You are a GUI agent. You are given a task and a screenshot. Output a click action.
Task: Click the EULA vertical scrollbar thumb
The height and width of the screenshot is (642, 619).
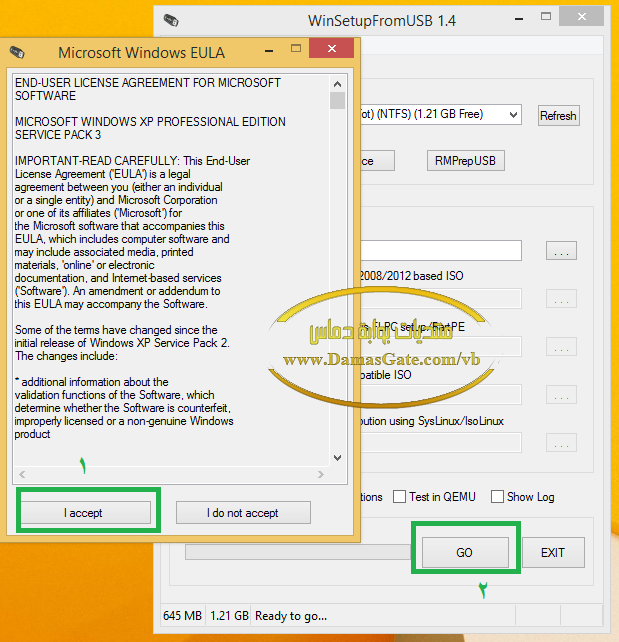tap(337, 101)
